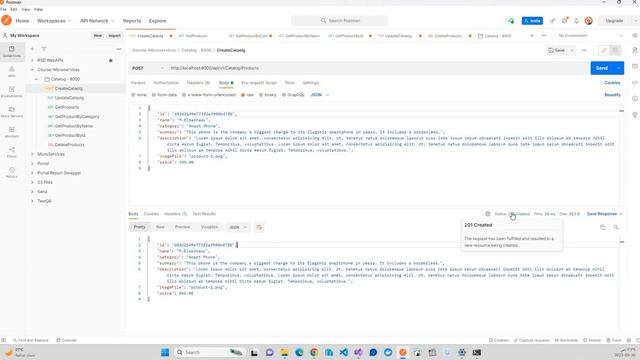Open the Environments sidebar panel
This screenshot has height=360, width=640.
(12, 92)
